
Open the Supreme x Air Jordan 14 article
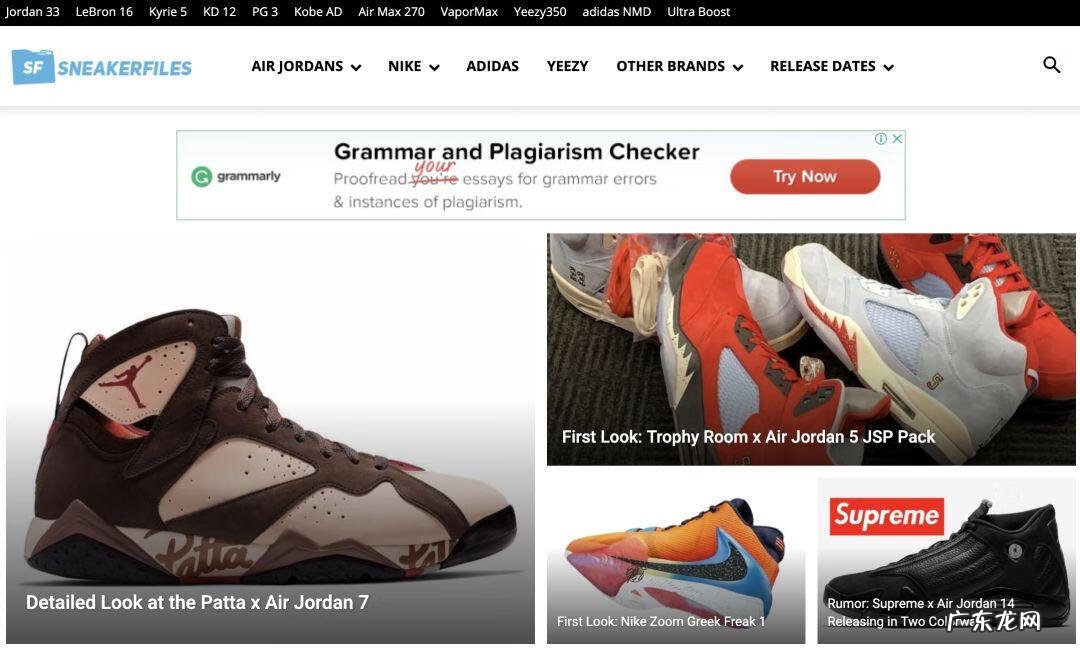920,612
